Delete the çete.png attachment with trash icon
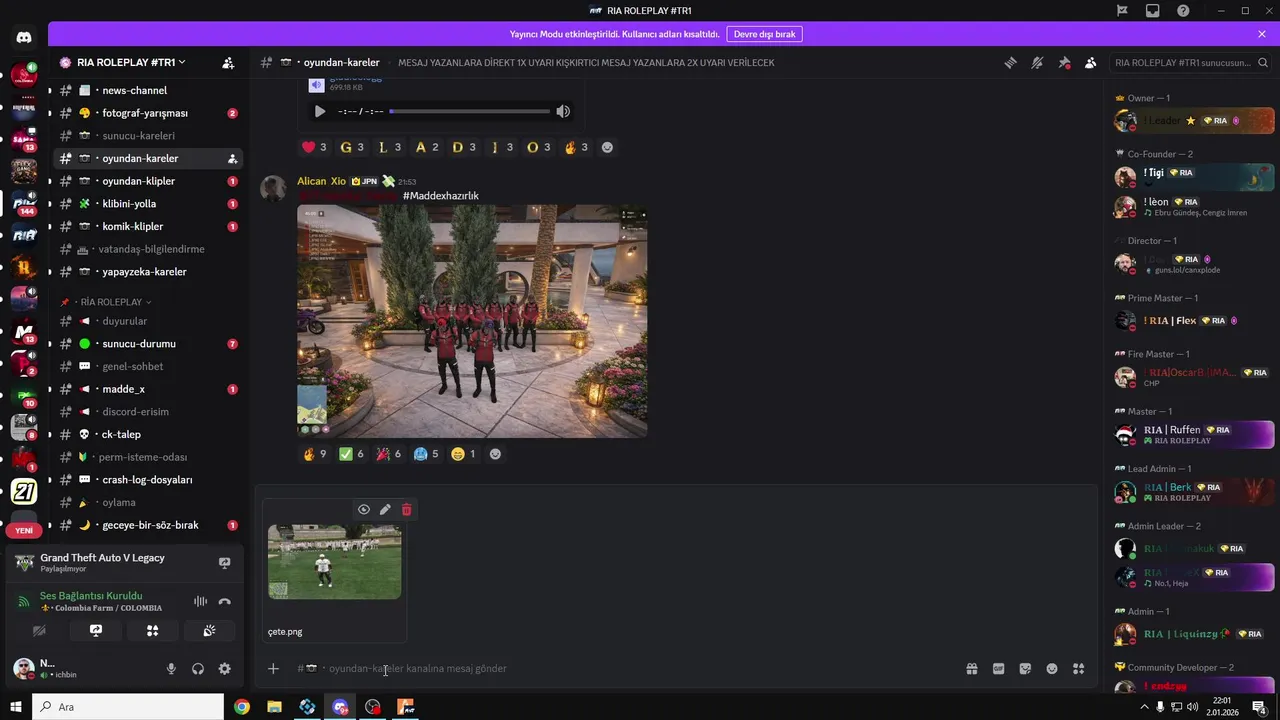 pyautogui.click(x=406, y=509)
